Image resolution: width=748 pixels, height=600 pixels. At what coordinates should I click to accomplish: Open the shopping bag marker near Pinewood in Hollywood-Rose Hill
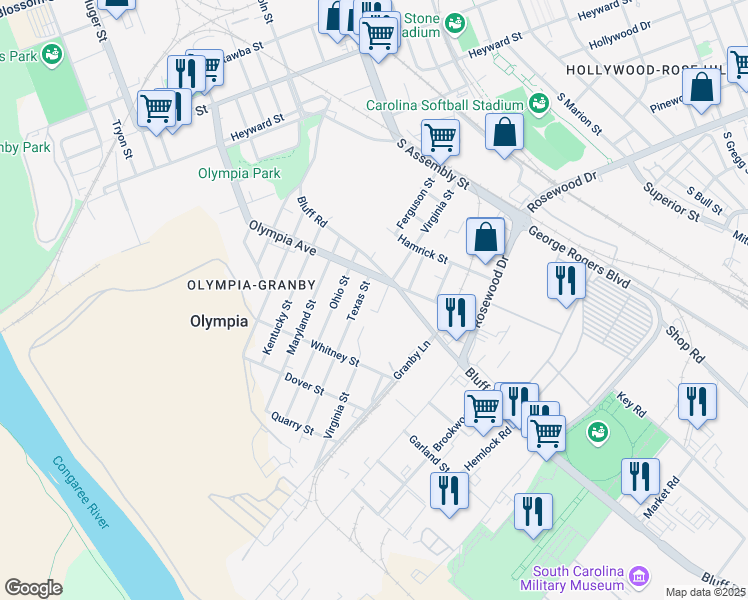pos(701,88)
